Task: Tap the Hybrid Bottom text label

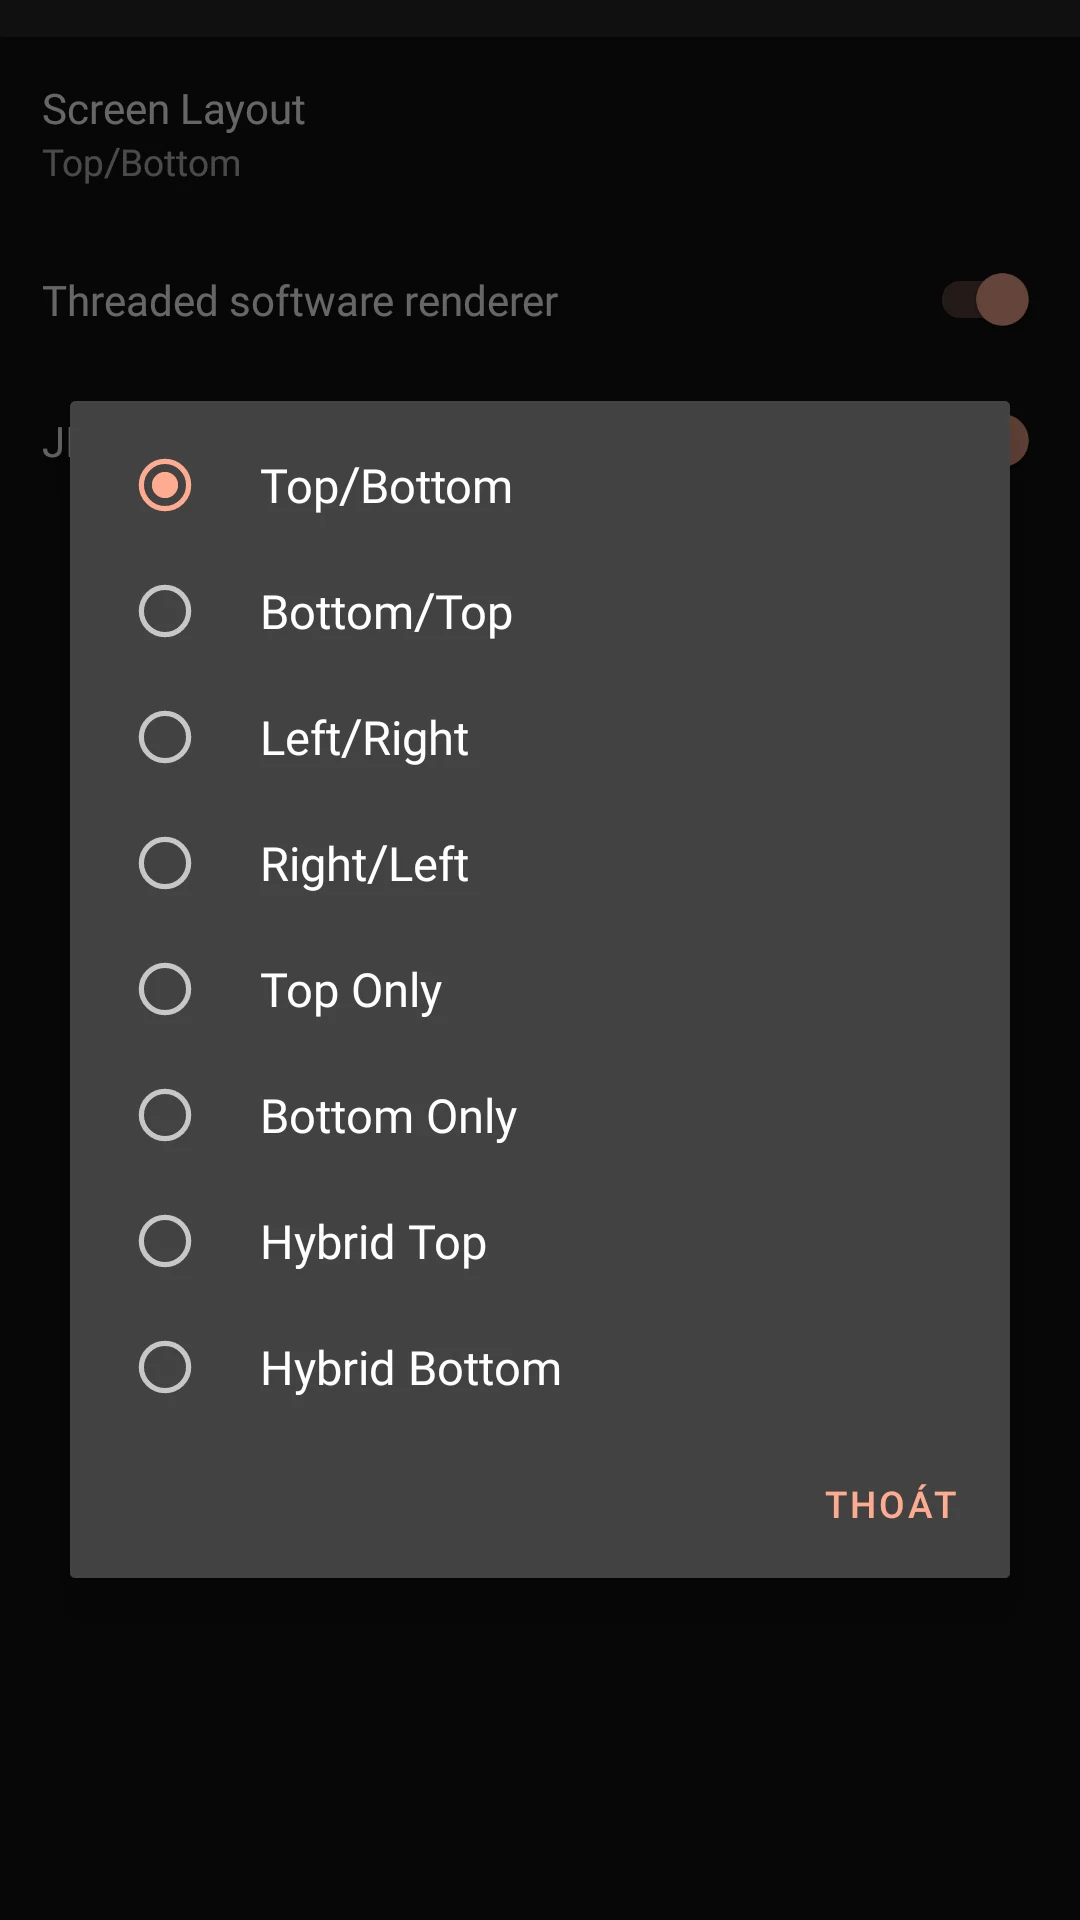Action: pos(410,1370)
